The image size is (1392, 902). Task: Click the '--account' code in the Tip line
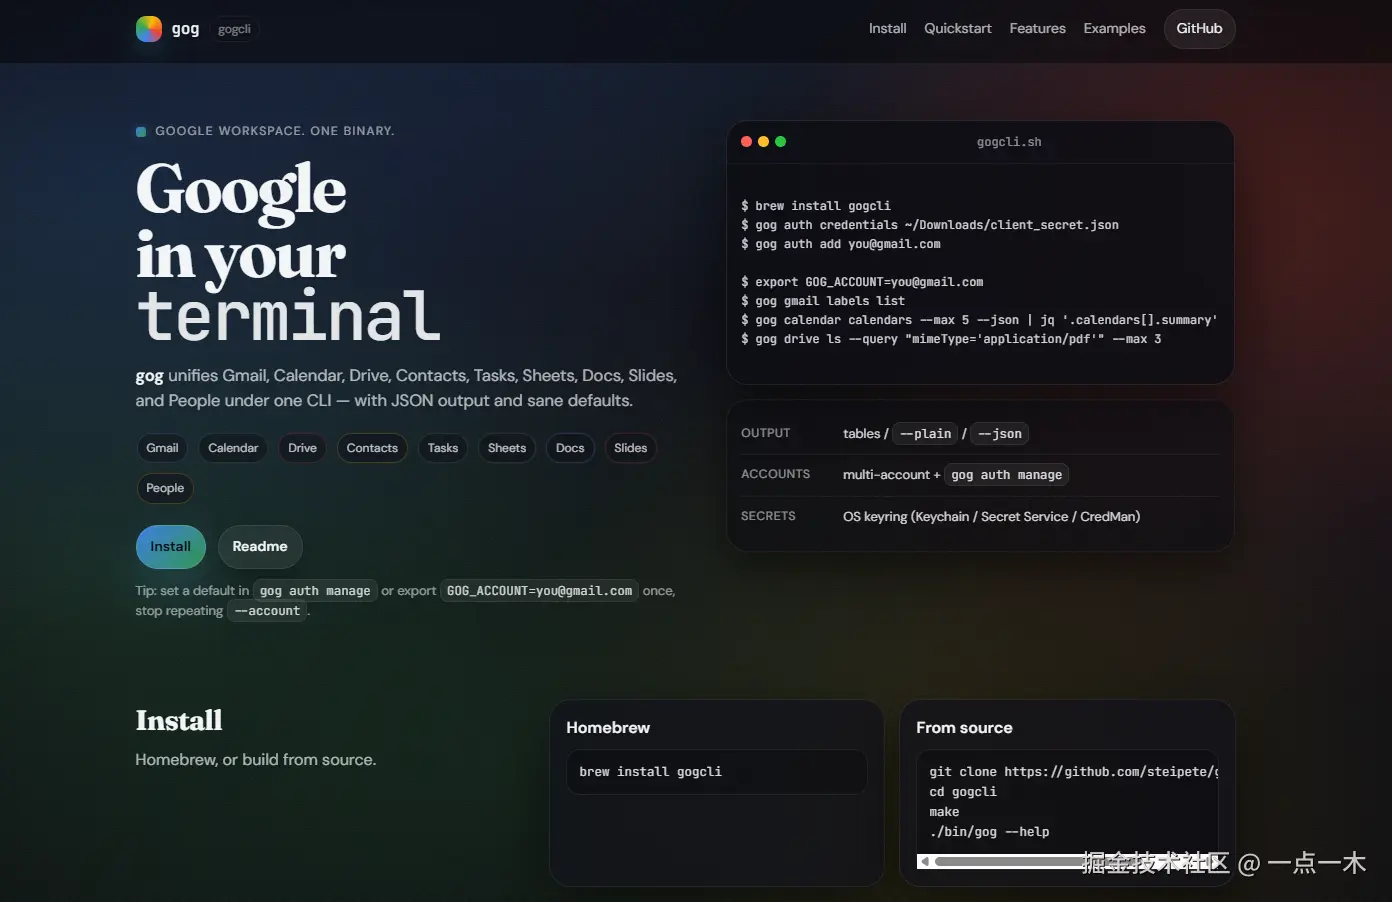[x=267, y=611]
